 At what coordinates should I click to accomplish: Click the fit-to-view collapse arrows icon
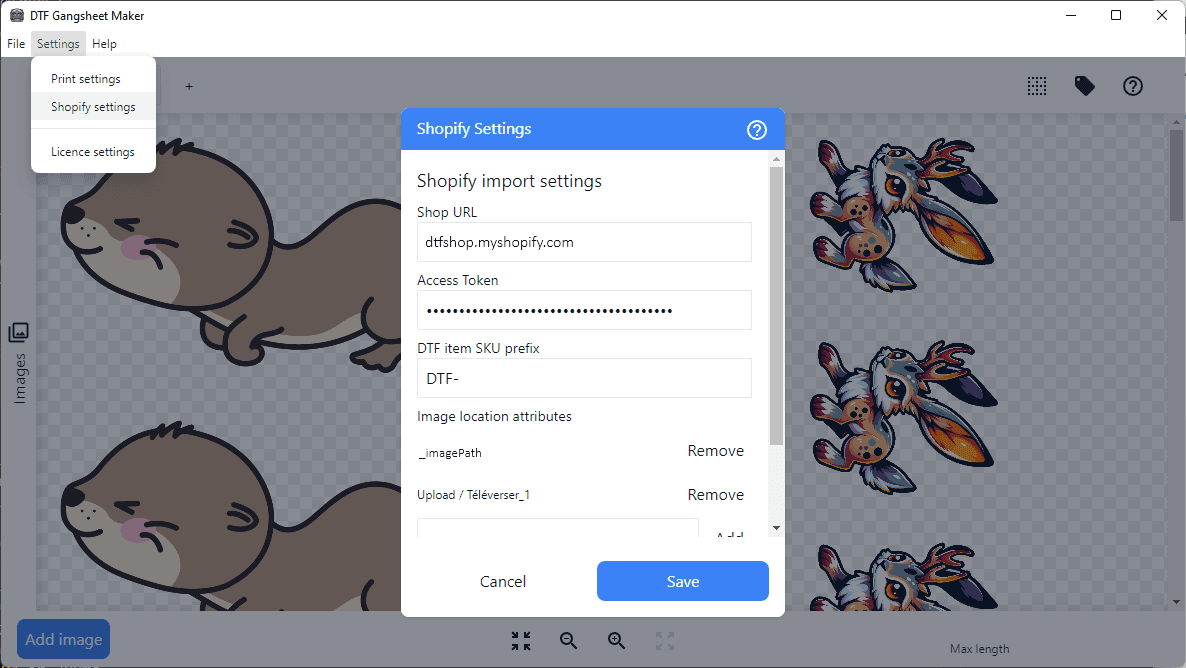click(x=521, y=641)
